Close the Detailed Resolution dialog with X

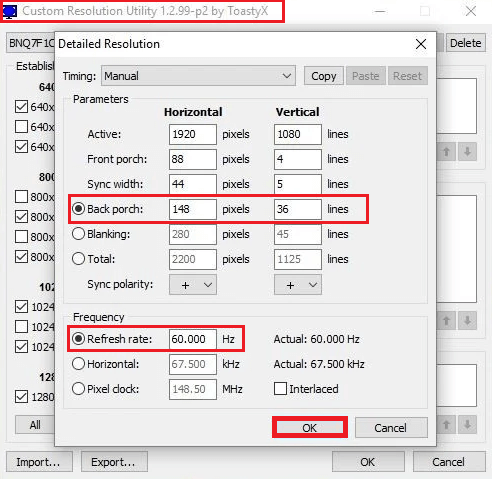pyautogui.click(x=421, y=44)
